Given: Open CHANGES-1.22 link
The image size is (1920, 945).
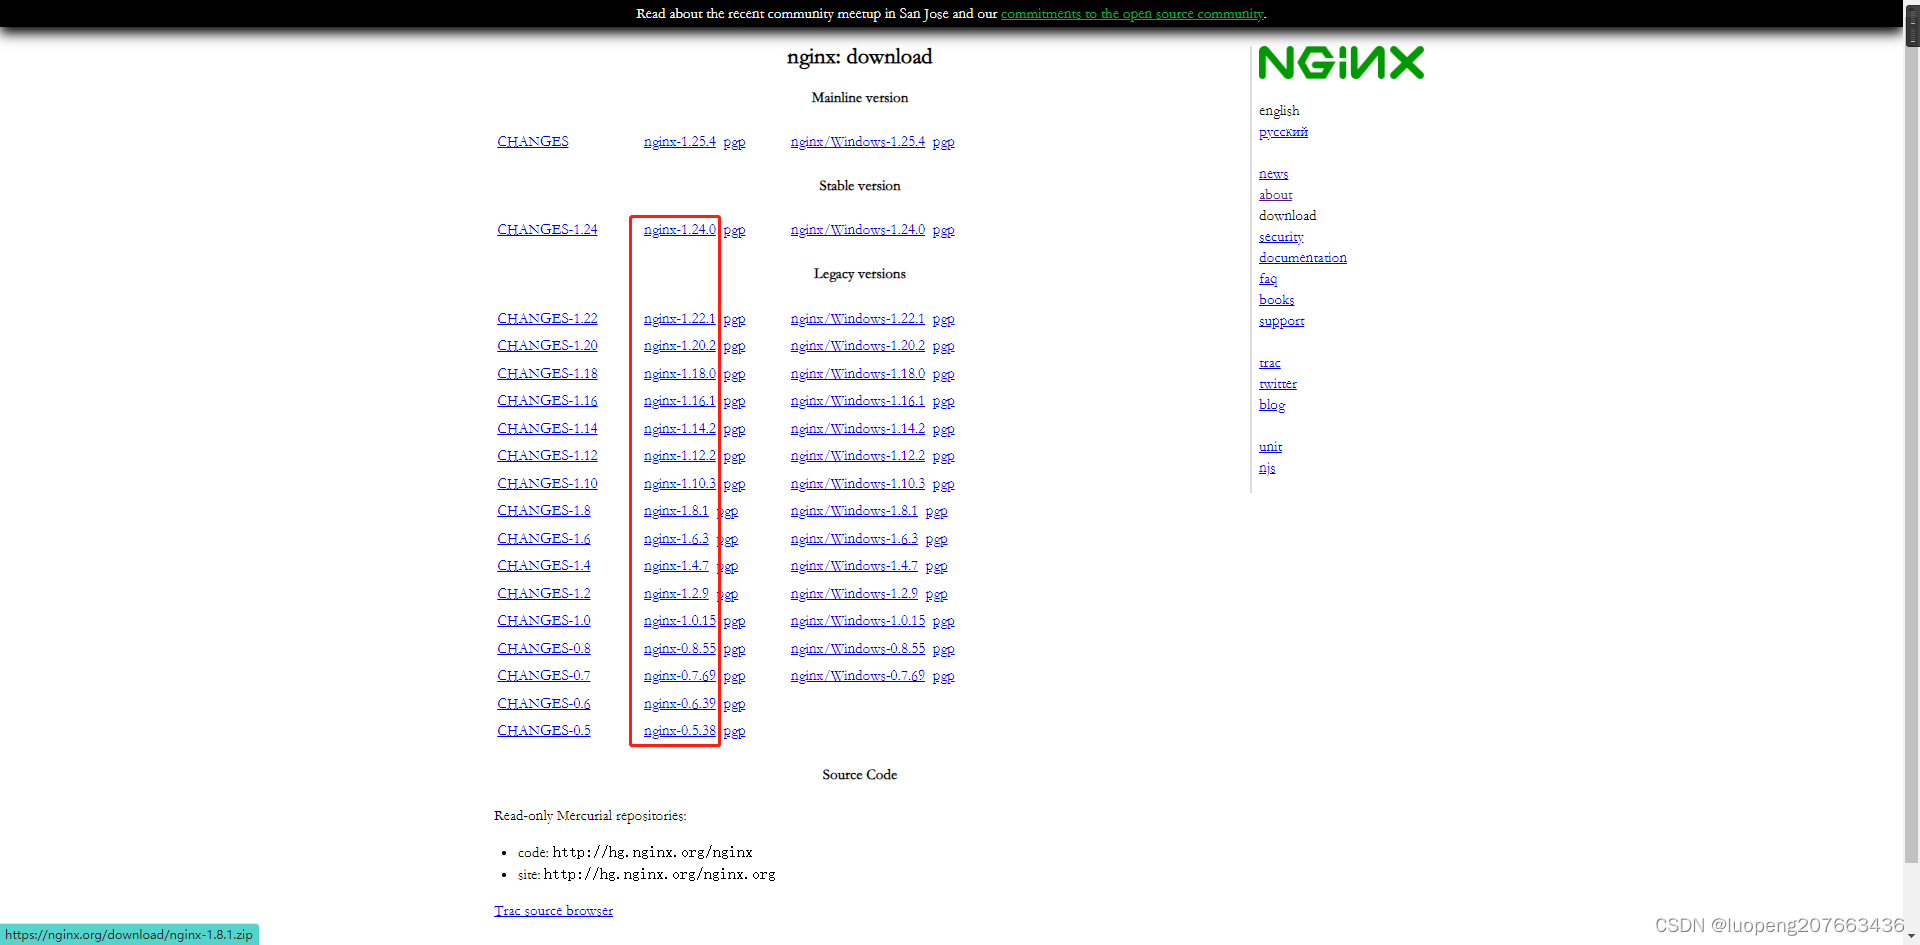Looking at the screenshot, I should coord(547,319).
